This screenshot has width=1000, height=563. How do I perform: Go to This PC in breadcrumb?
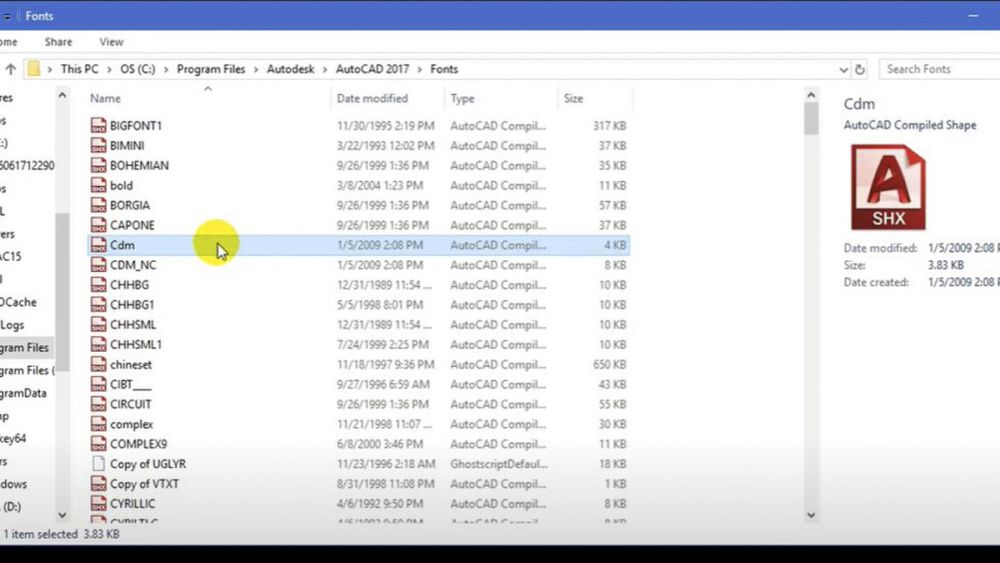point(80,69)
